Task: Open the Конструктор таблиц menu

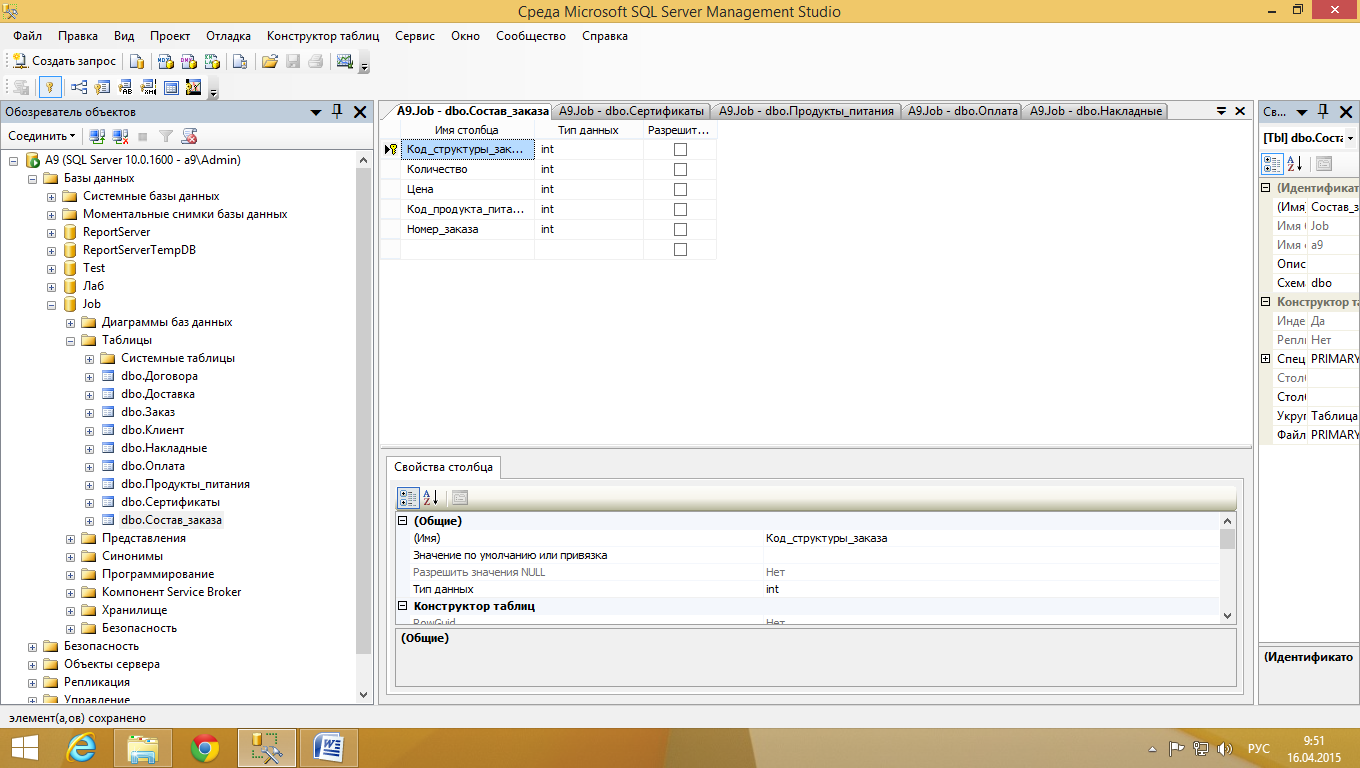Action: (323, 36)
